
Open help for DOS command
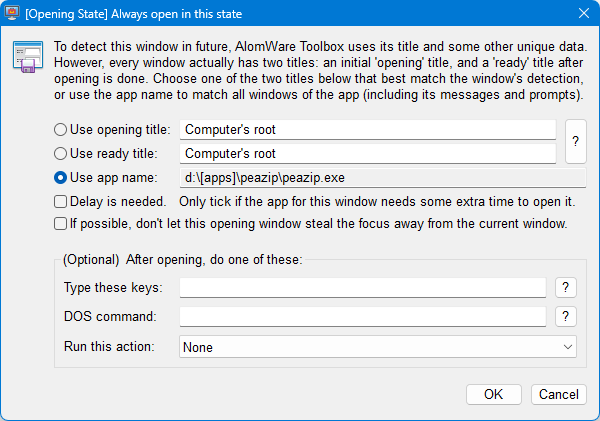point(565,317)
